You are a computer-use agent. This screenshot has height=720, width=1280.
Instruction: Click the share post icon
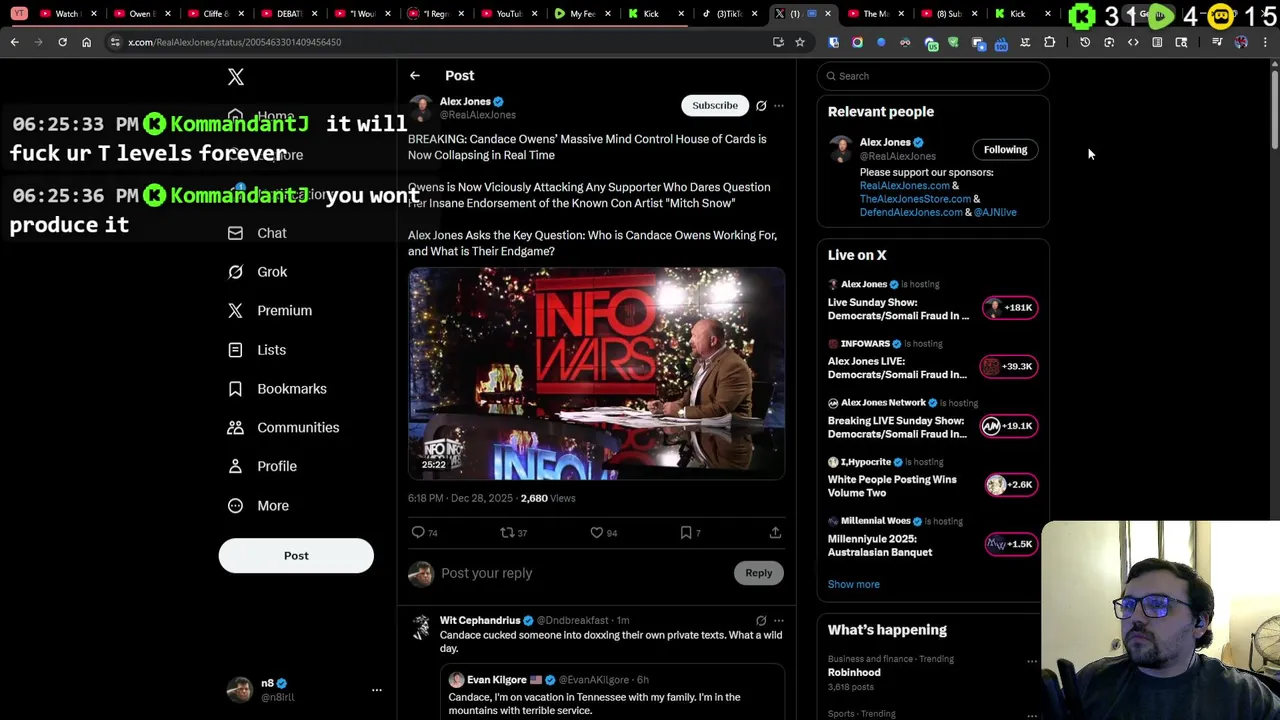point(775,533)
